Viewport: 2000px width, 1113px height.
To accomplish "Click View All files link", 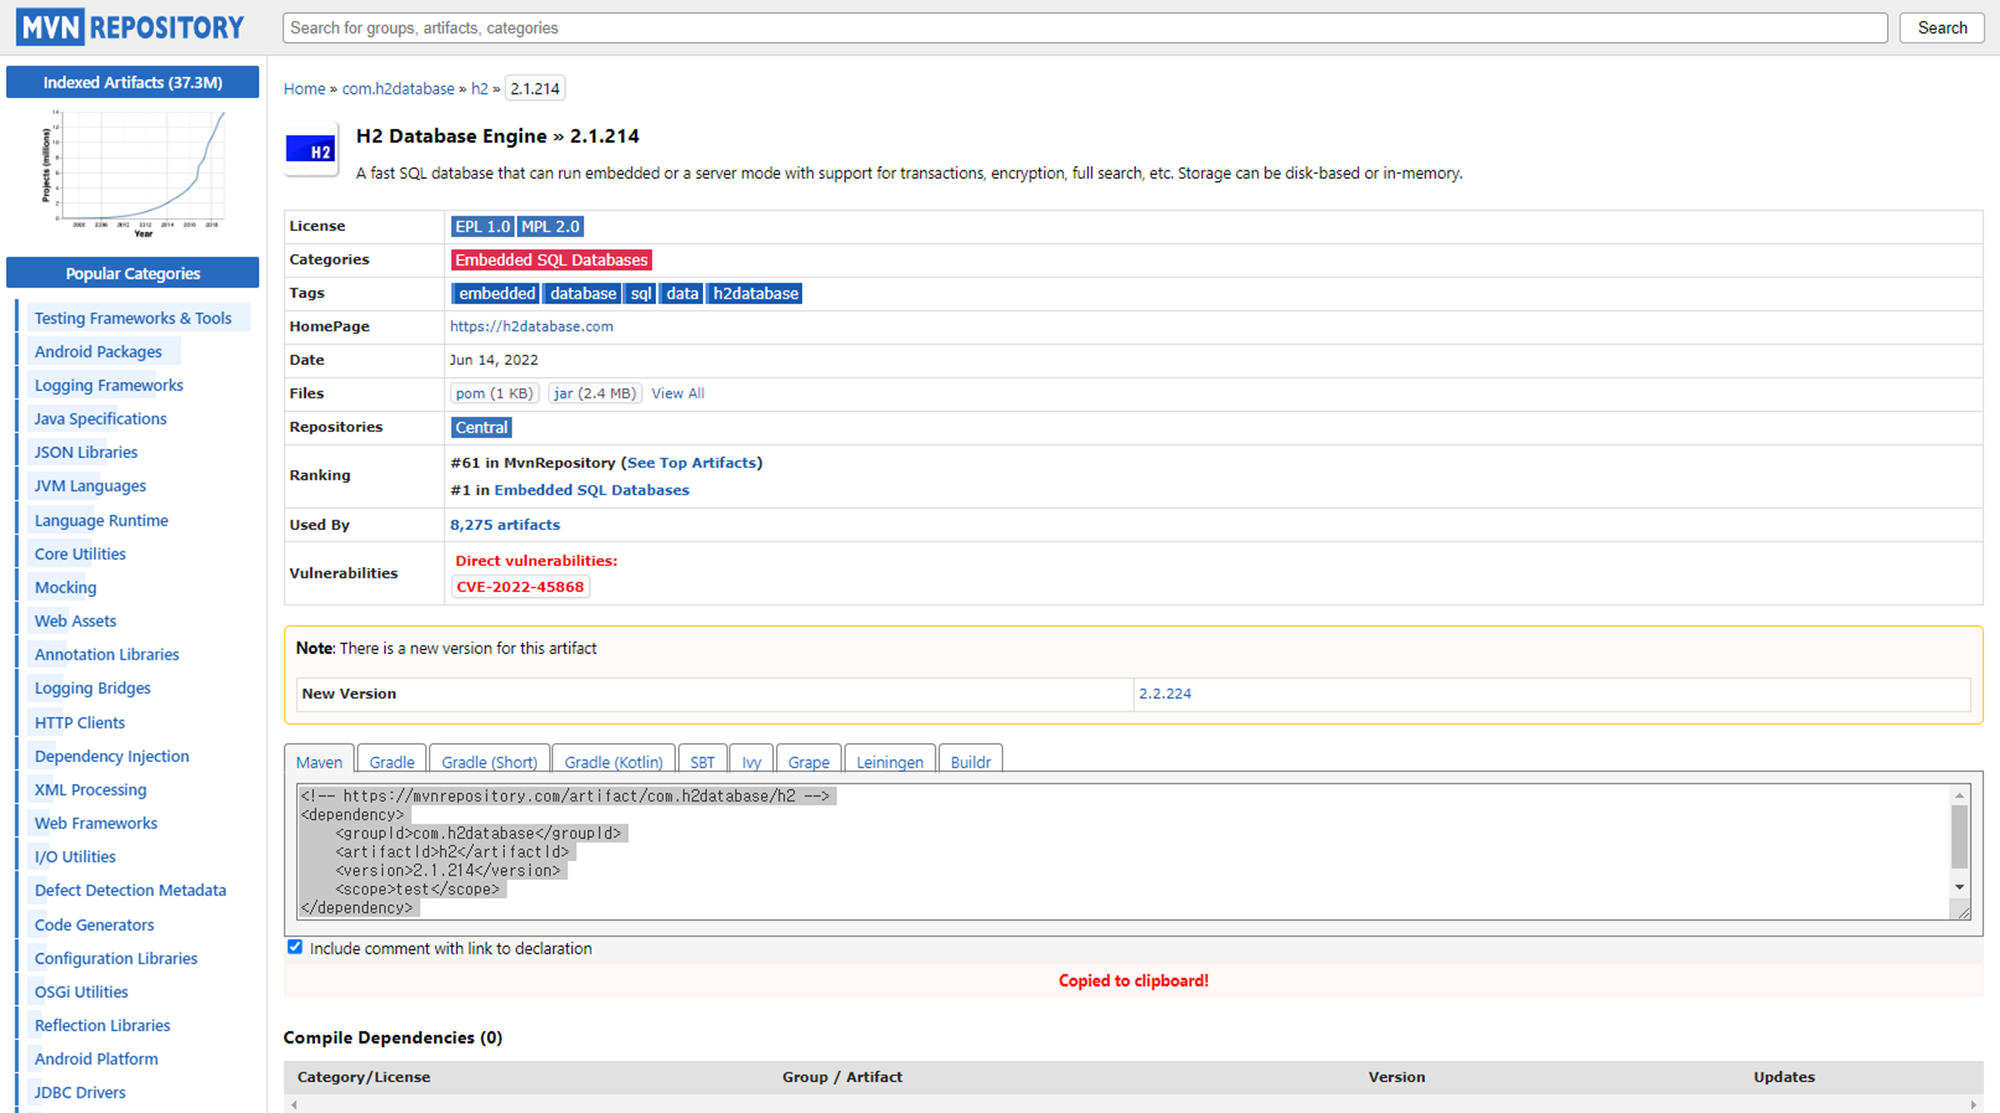I will click(x=678, y=393).
